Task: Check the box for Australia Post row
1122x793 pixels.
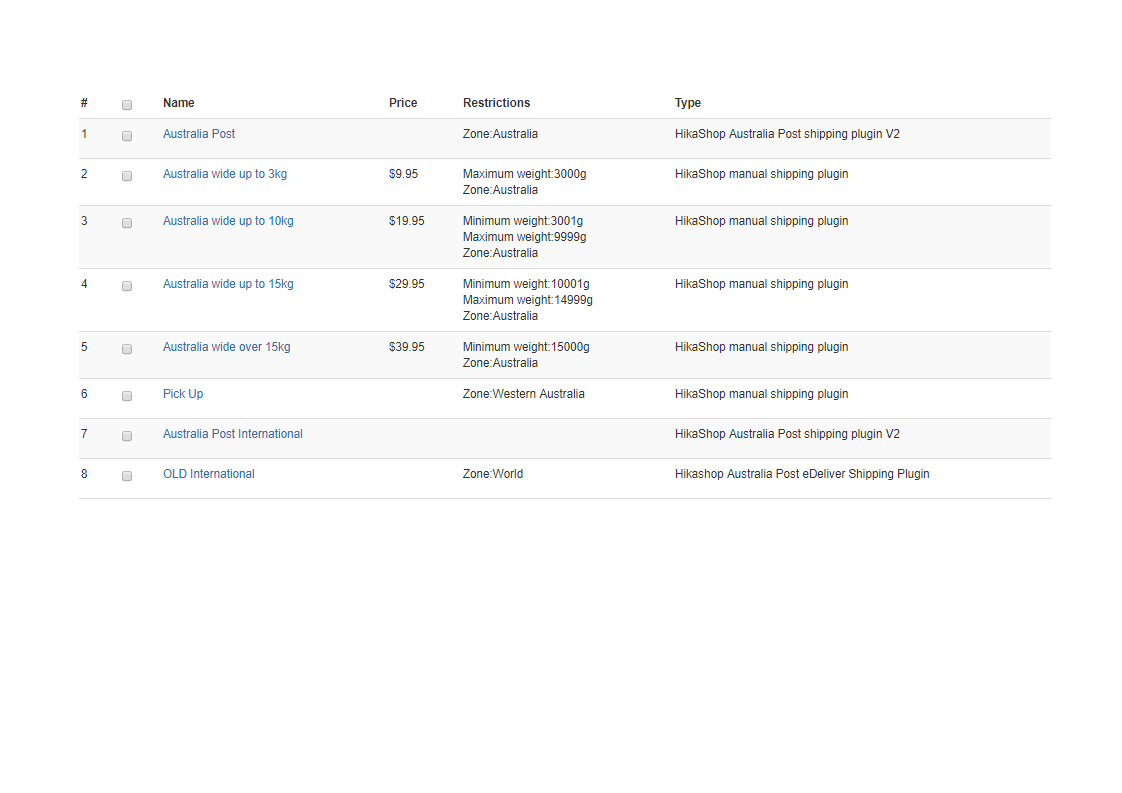Action: tap(127, 136)
